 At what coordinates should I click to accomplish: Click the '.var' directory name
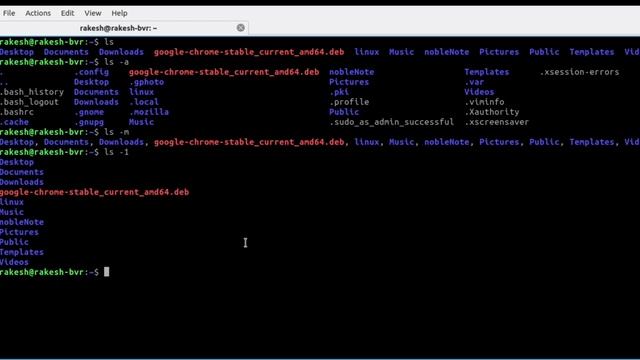click(474, 82)
